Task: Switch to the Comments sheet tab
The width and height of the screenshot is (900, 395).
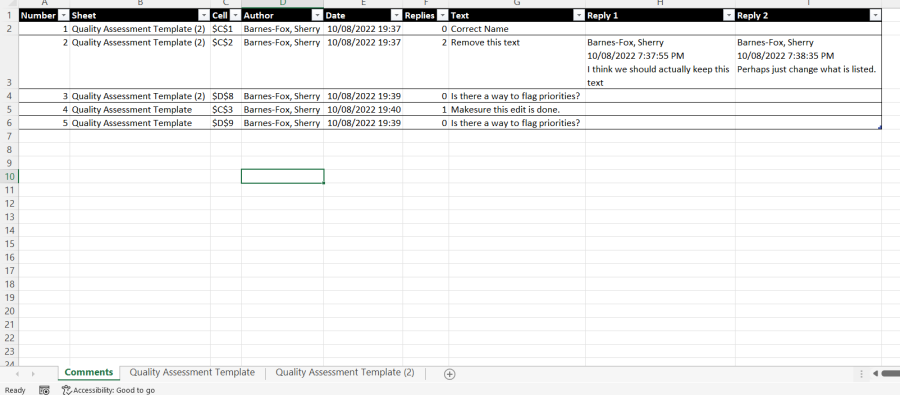Action: pyautogui.click(x=88, y=373)
